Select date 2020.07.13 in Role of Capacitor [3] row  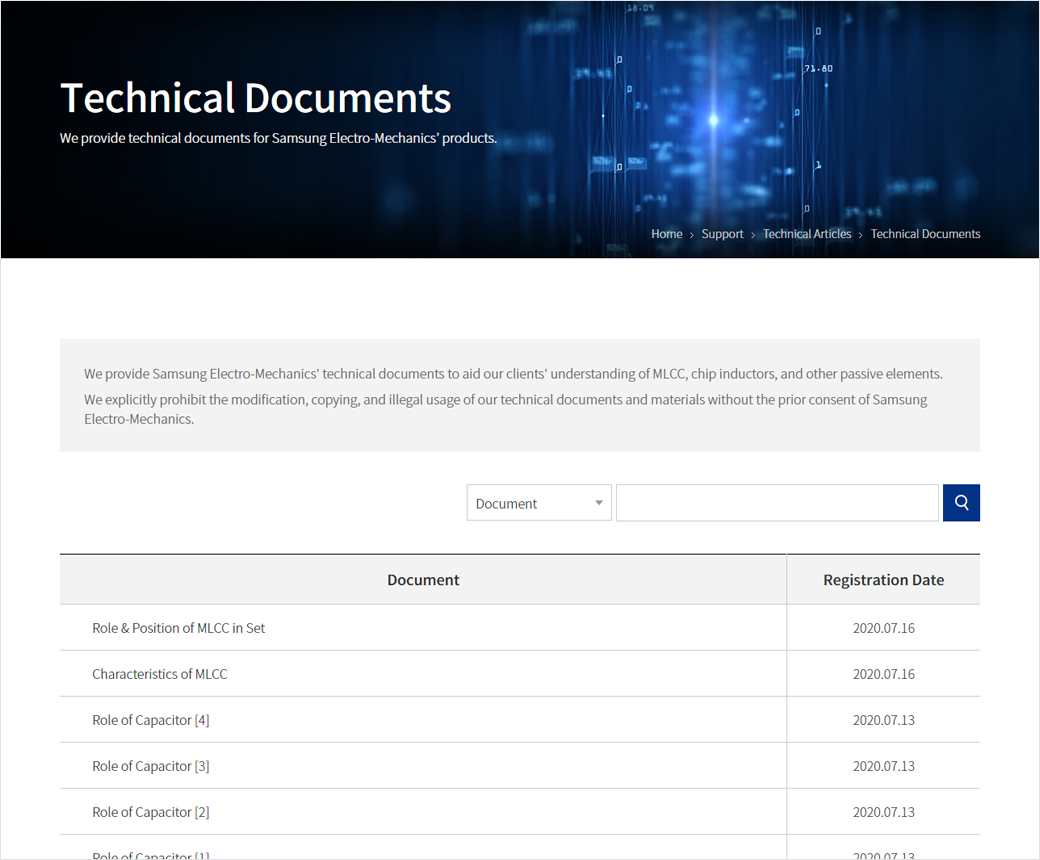(883, 766)
